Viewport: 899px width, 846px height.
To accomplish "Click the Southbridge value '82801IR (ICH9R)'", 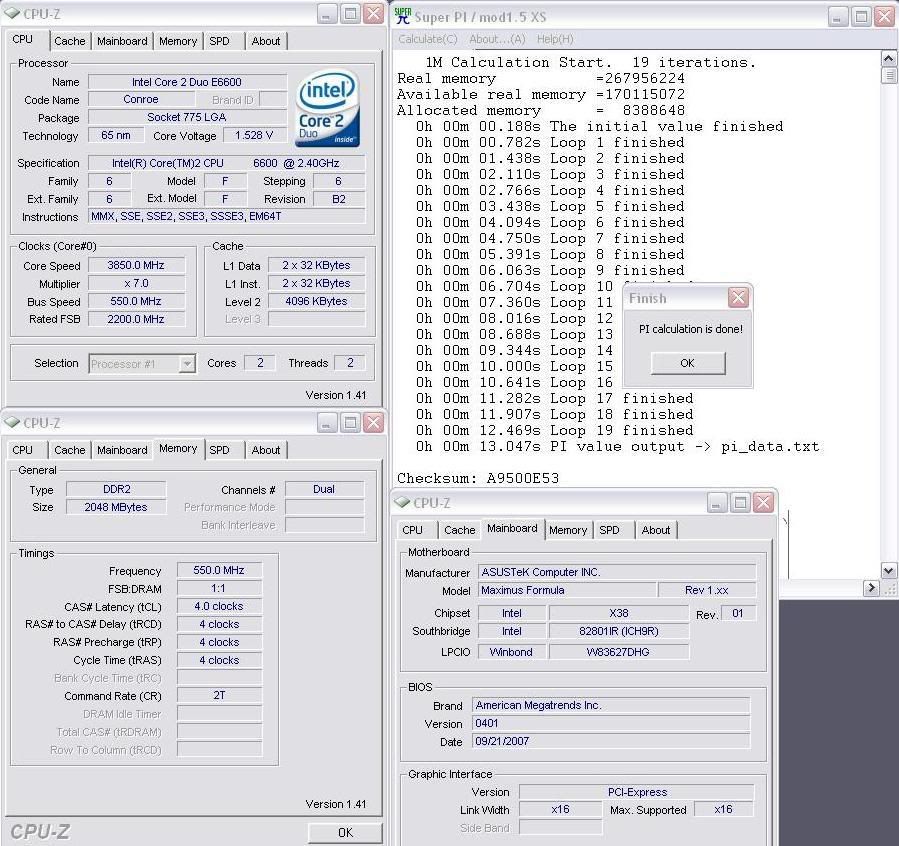I will pos(619,631).
